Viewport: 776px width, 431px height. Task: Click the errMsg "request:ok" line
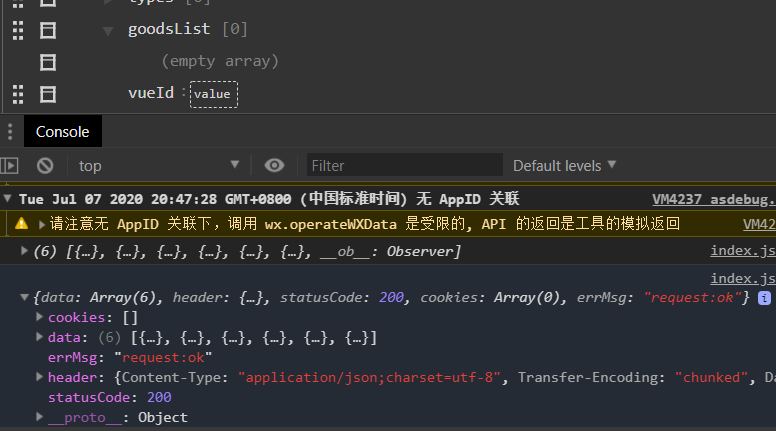coord(130,357)
